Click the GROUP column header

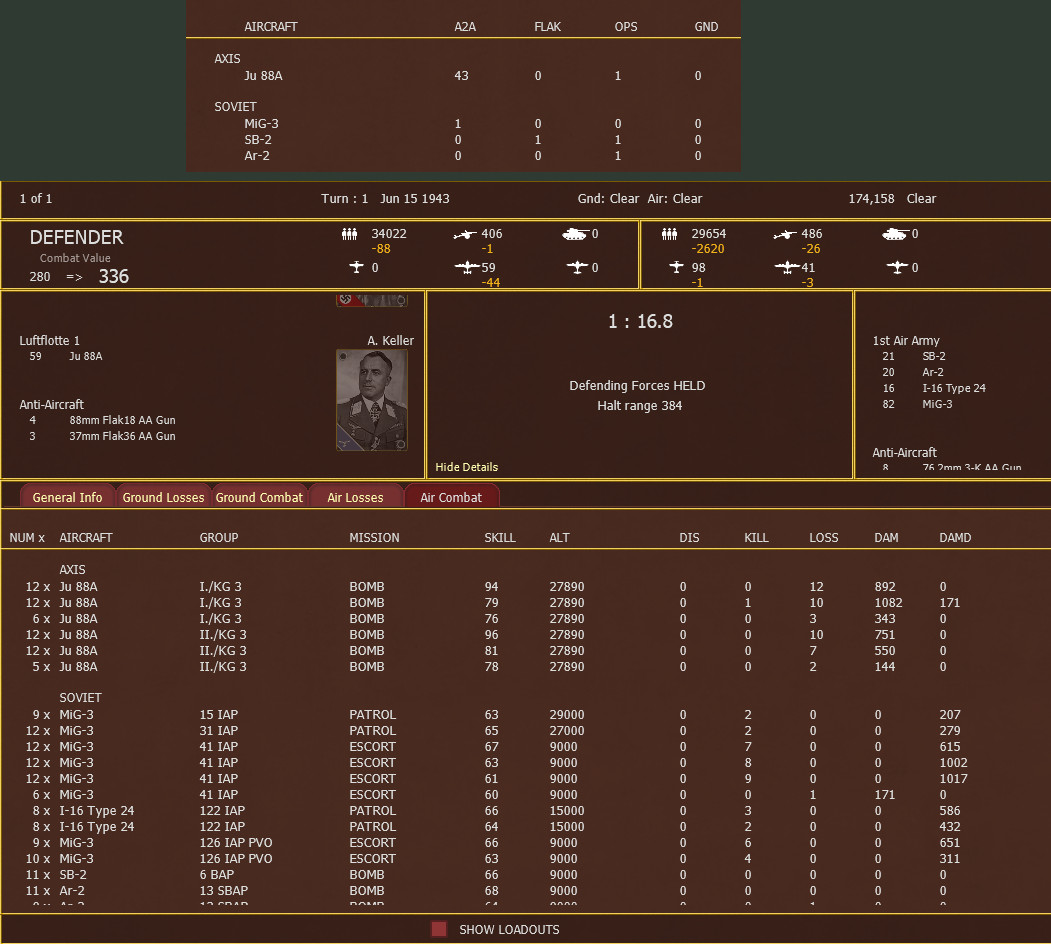219,538
